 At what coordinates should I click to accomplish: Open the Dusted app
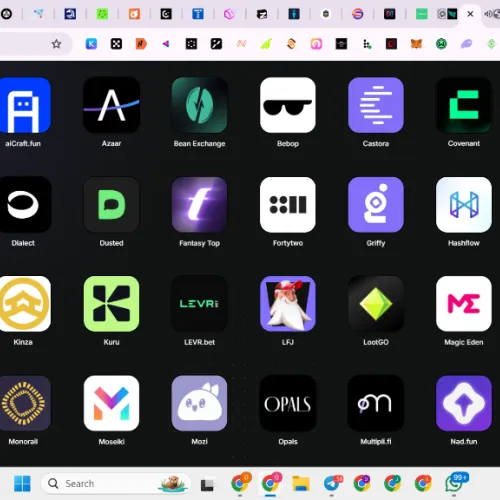point(111,204)
